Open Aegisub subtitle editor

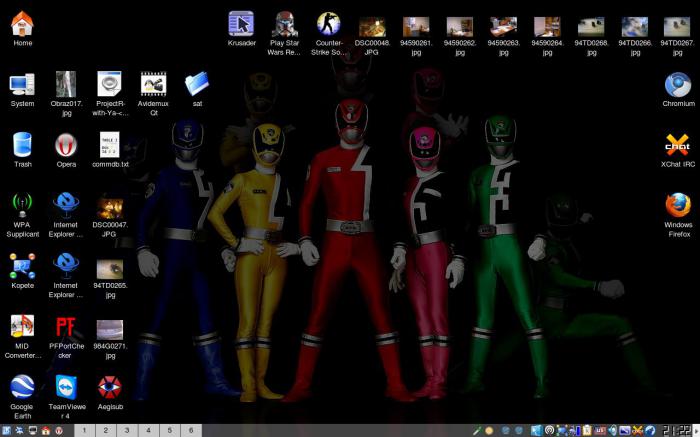pyautogui.click(x=110, y=392)
